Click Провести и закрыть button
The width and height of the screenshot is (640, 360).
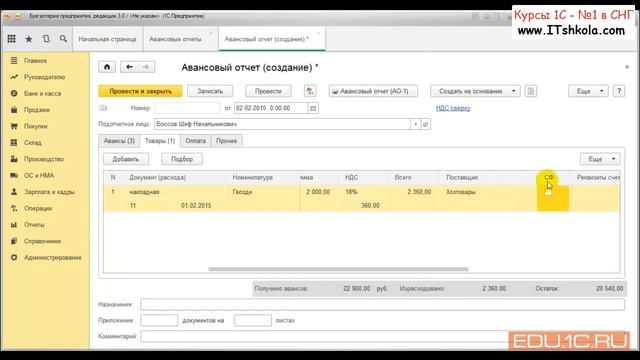(x=140, y=91)
